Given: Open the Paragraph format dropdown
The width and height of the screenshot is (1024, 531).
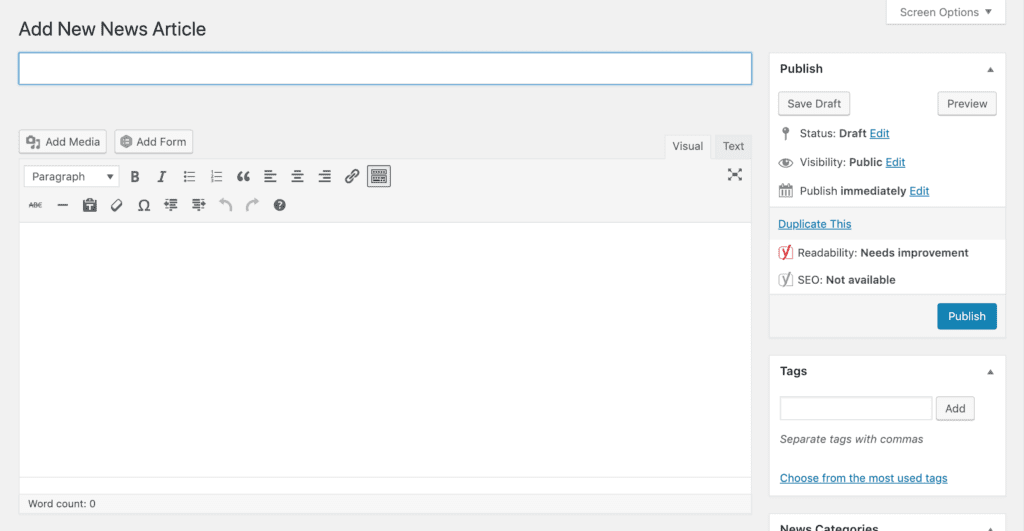Looking at the screenshot, I should click(71, 177).
